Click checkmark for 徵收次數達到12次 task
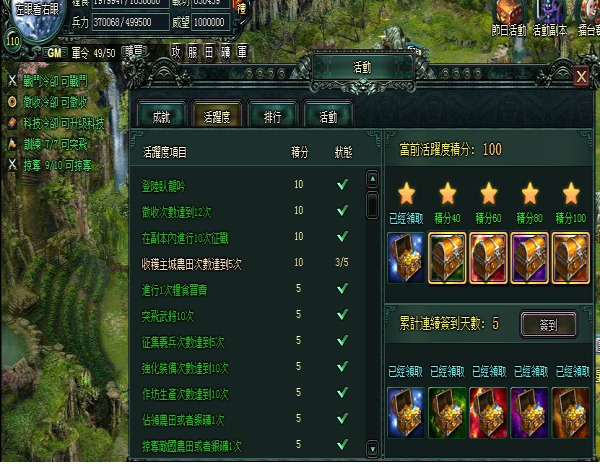Viewport: 600px width, 473px height. (x=342, y=210)
